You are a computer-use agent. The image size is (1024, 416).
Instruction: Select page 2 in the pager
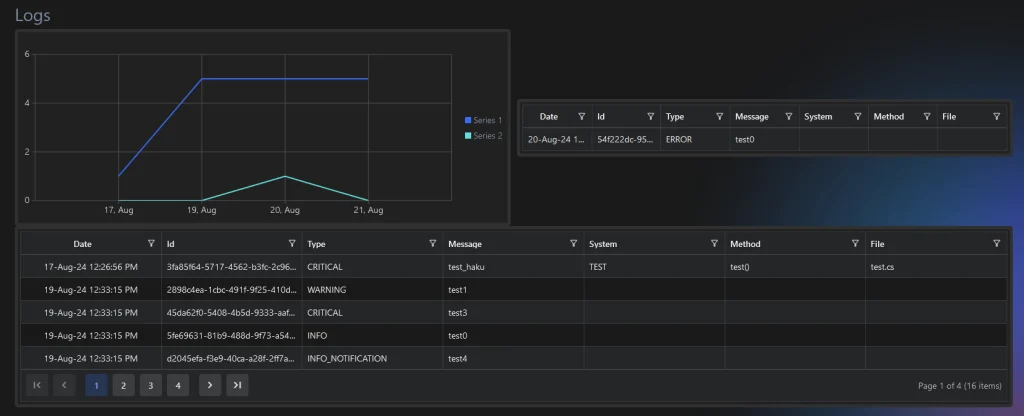(x=123, y=385)
